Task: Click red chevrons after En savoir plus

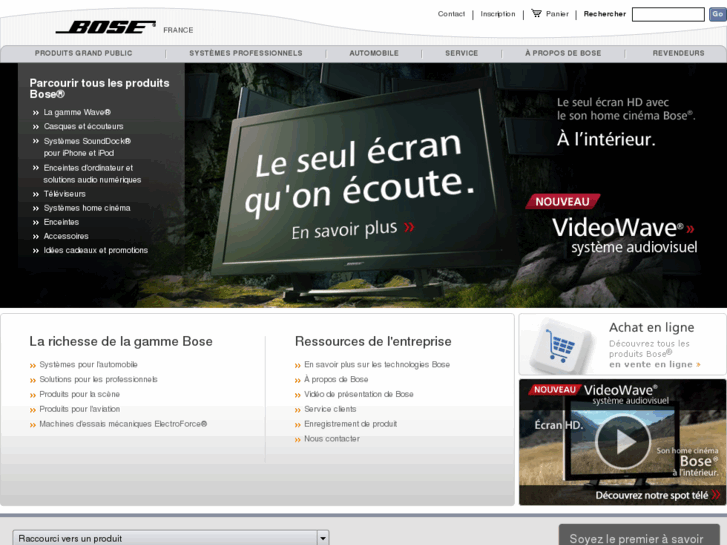Action: (x=409, y=226)
